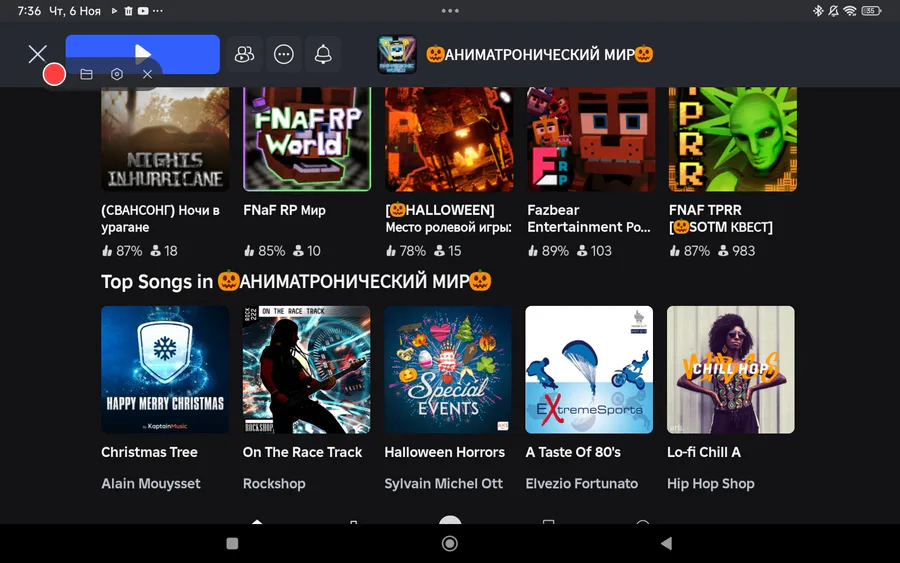Select 'Fazbear Entertainment Ро...' title
This screenshot has width=900, height=563.
[589, 219]
